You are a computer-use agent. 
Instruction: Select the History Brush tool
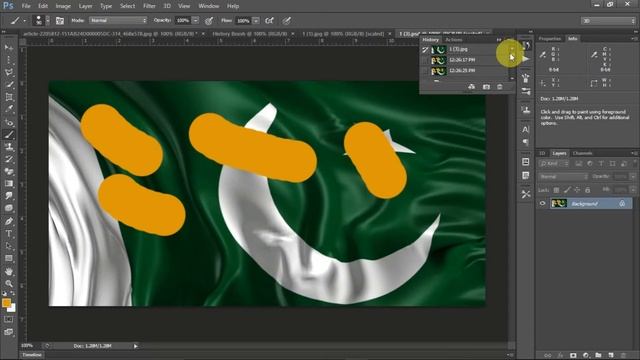click(x=9, y=159)
